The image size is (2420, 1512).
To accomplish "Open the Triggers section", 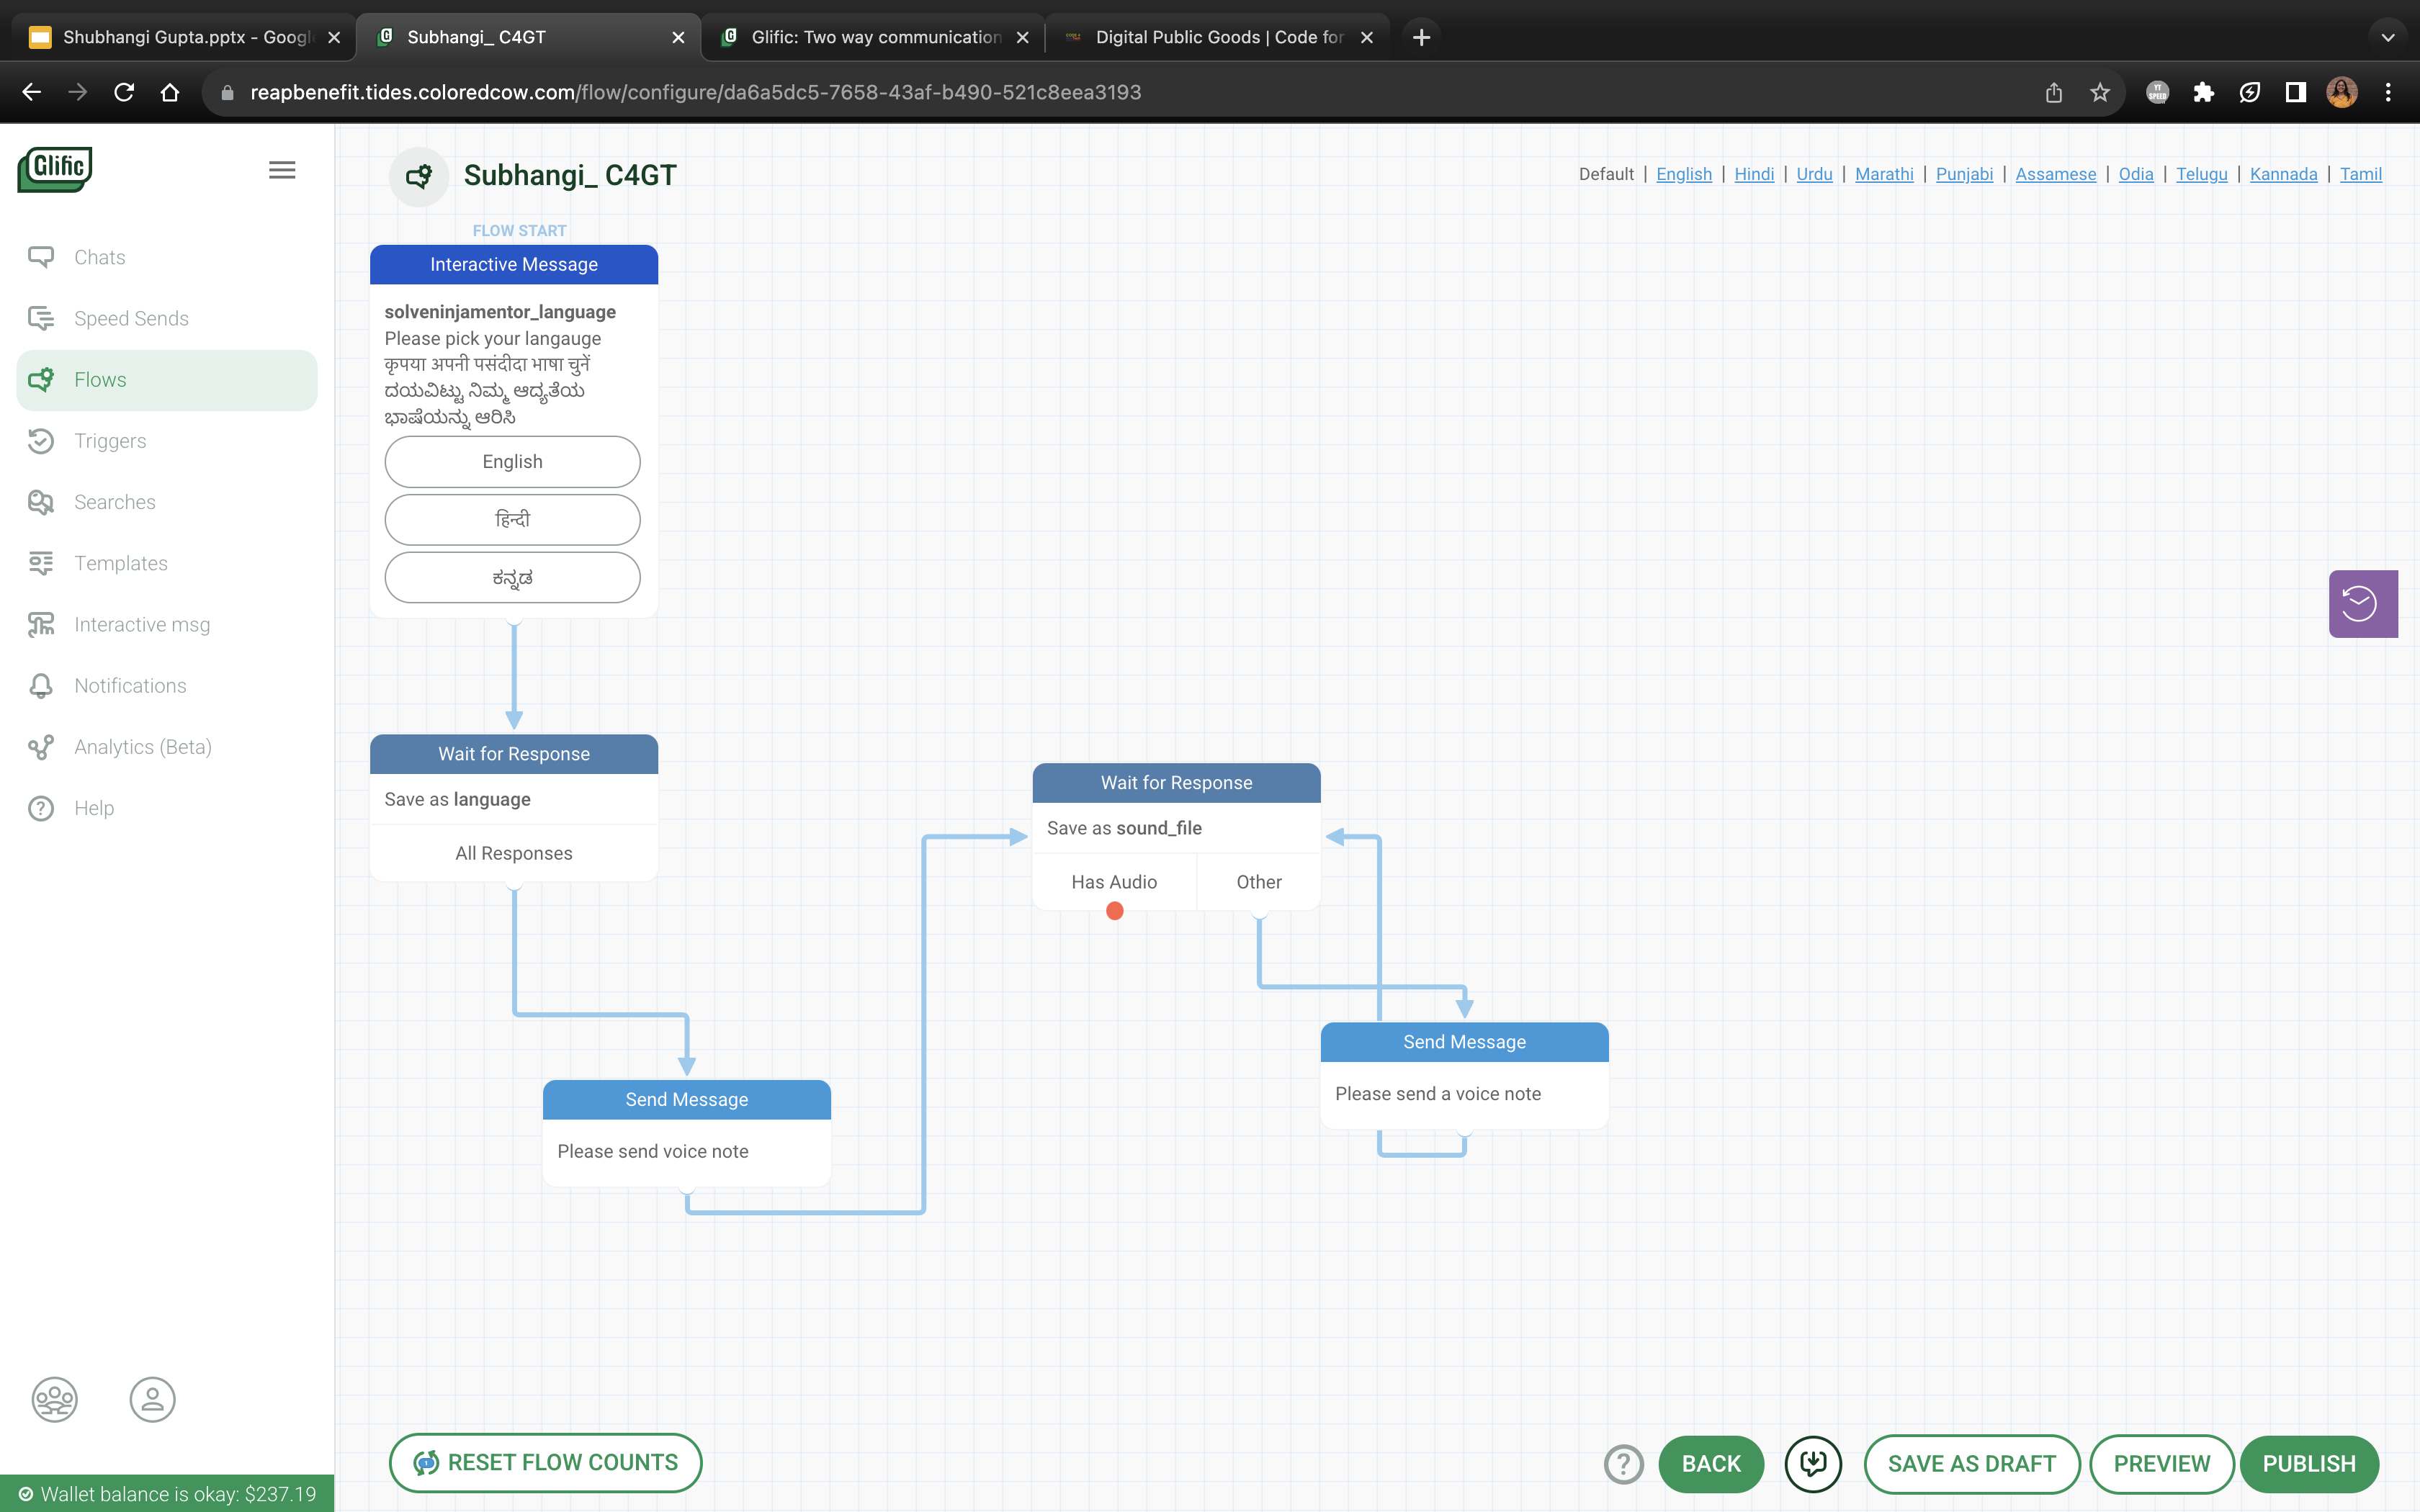I will click(x=110, y=440).
